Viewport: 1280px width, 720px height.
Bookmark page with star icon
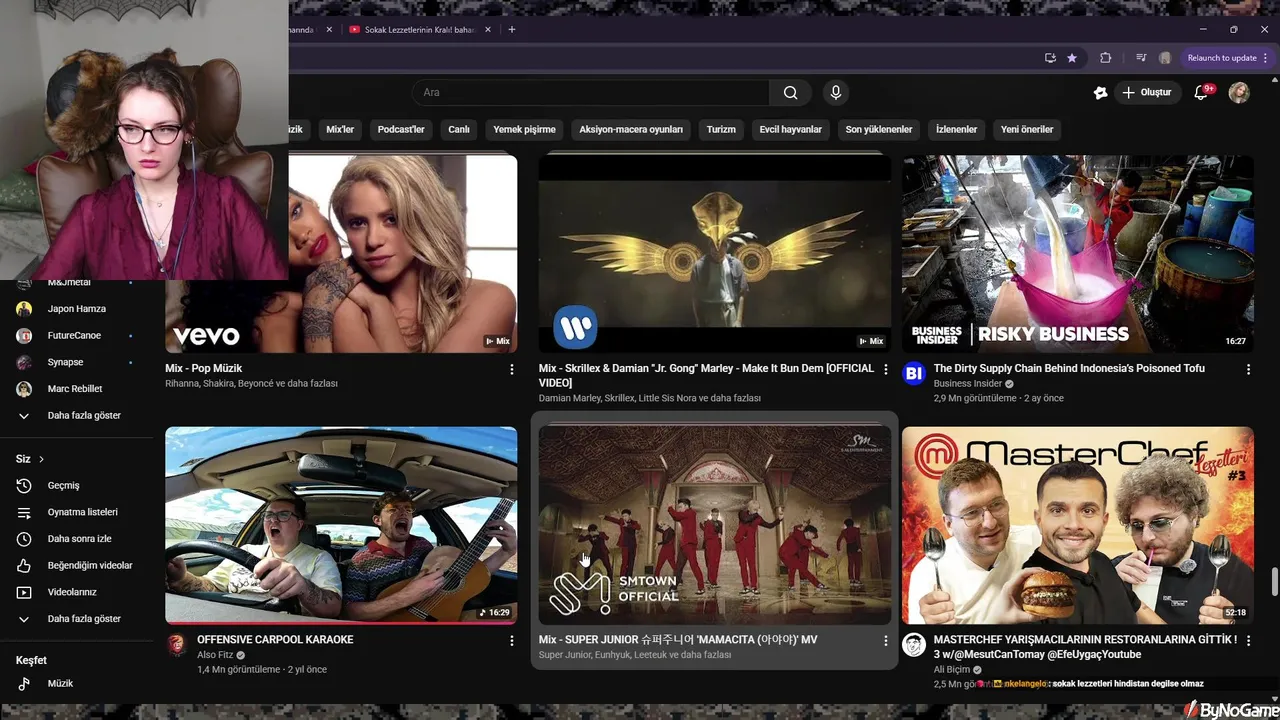point(1072,58)
